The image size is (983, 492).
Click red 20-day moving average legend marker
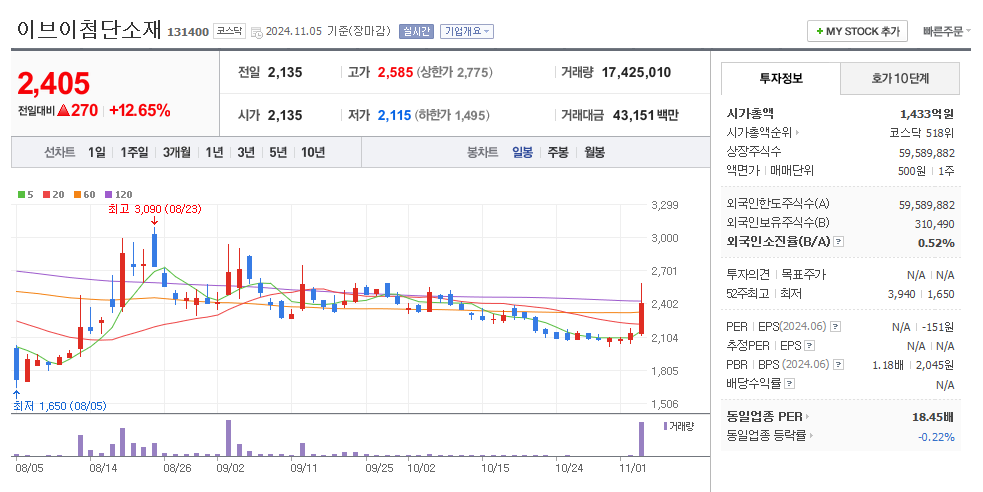46,195
